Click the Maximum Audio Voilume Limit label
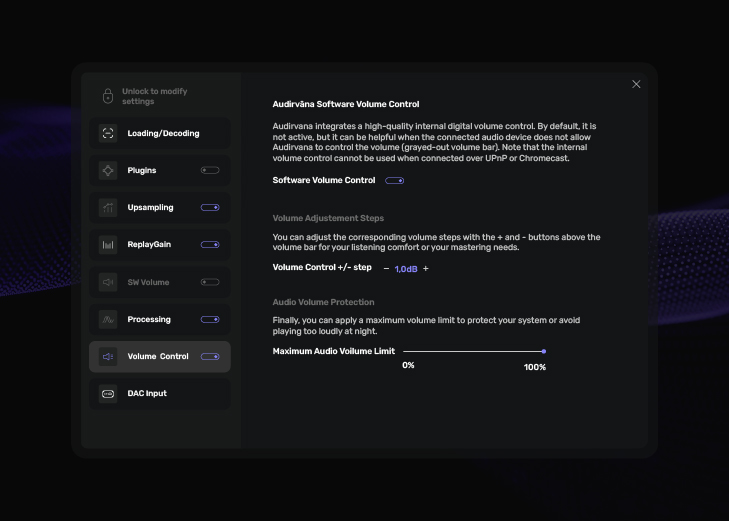This screenshot has height=521, width=729. 333,351
